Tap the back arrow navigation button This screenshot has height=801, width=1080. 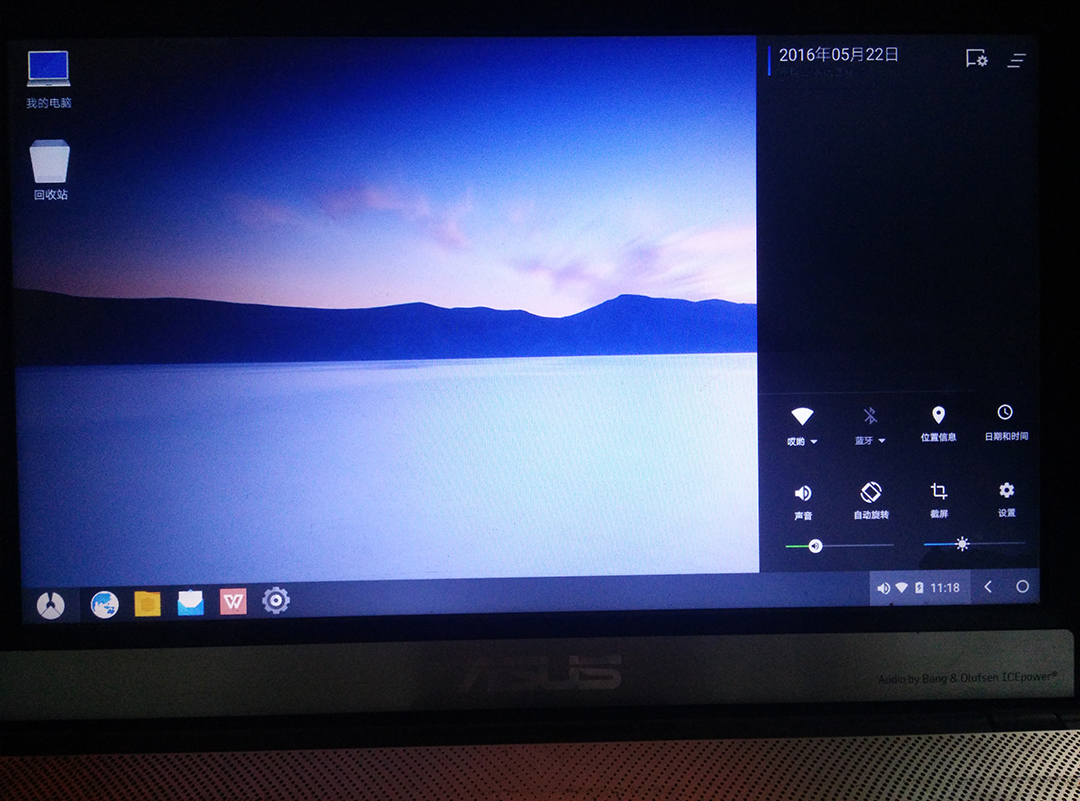click(x=988, y=587)
